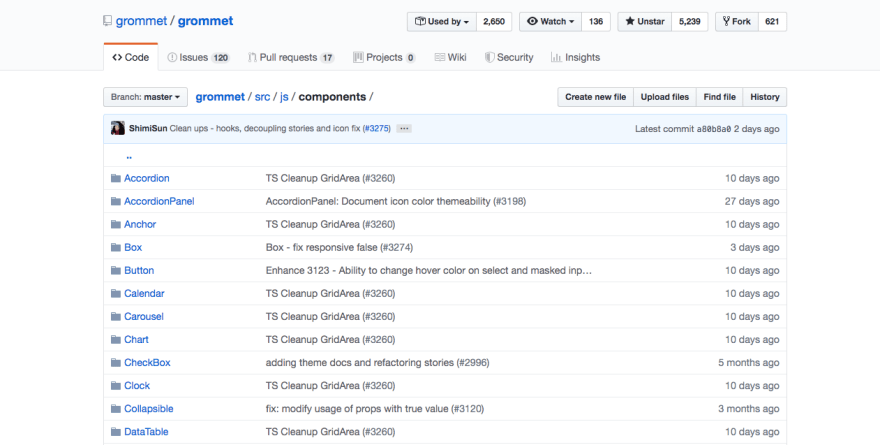Open 'Enhance 3123' commit message
880x445 pixels.
click(x=428, y=270)
